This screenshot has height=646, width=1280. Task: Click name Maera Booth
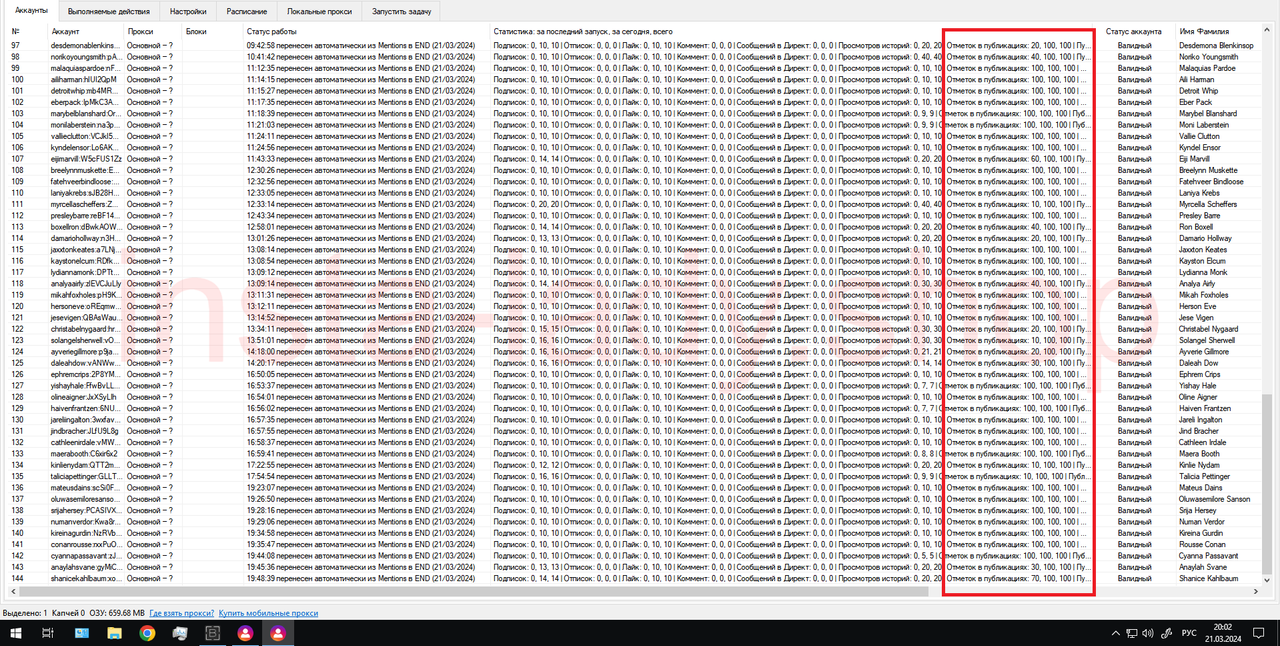point(1200,453)
